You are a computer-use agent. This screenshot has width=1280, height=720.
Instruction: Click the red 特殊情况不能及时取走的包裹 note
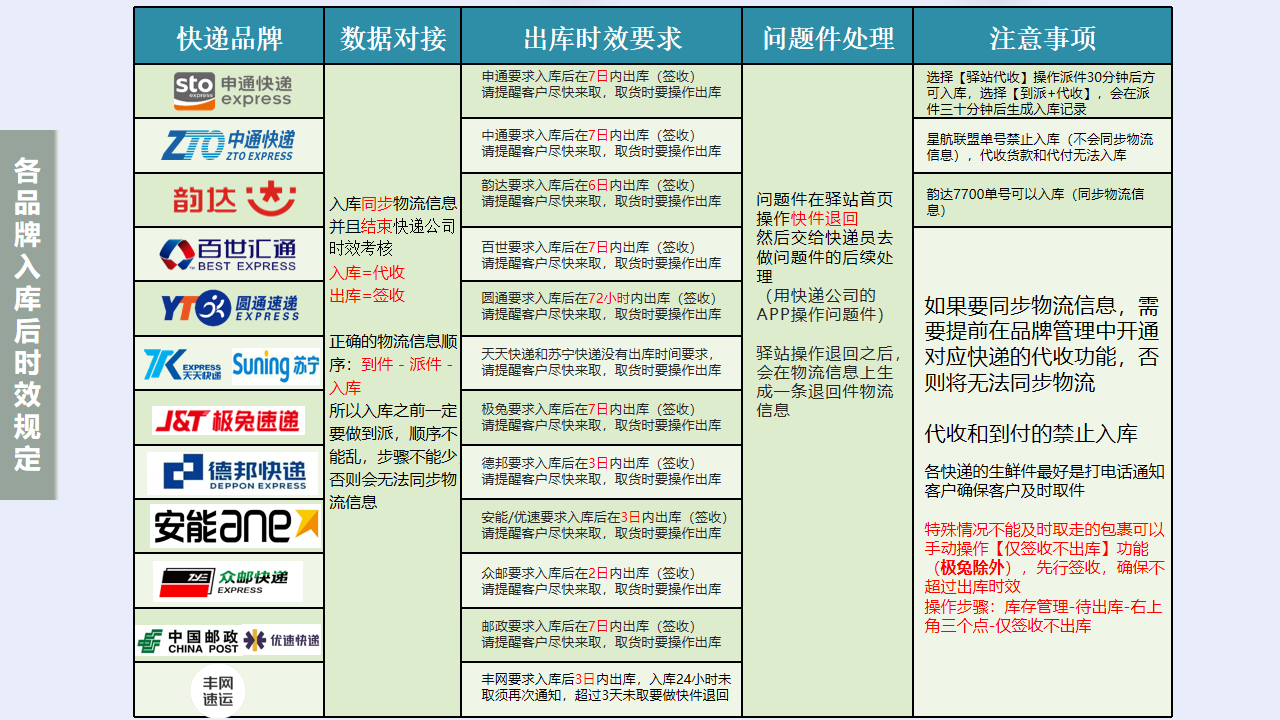1044,558
